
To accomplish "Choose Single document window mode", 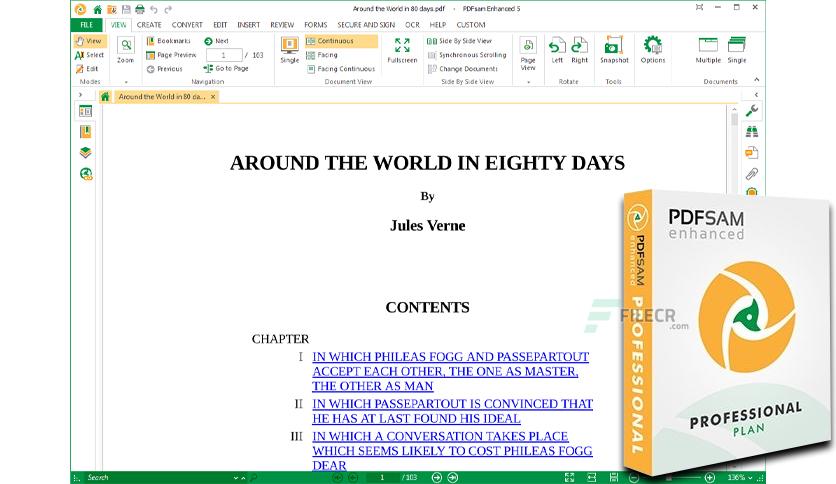I will pos(737,50).
